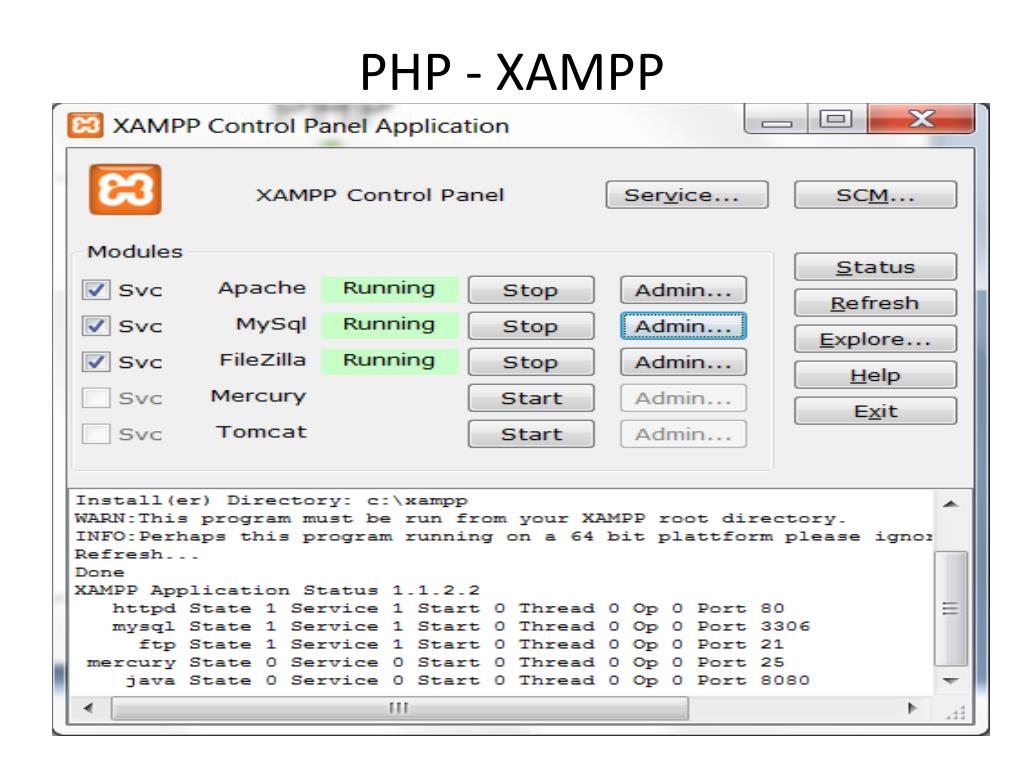Image resolution: width=1024 pixels, height=768 pixels.
Task: Click the Status button
Action: pos(876,267)
